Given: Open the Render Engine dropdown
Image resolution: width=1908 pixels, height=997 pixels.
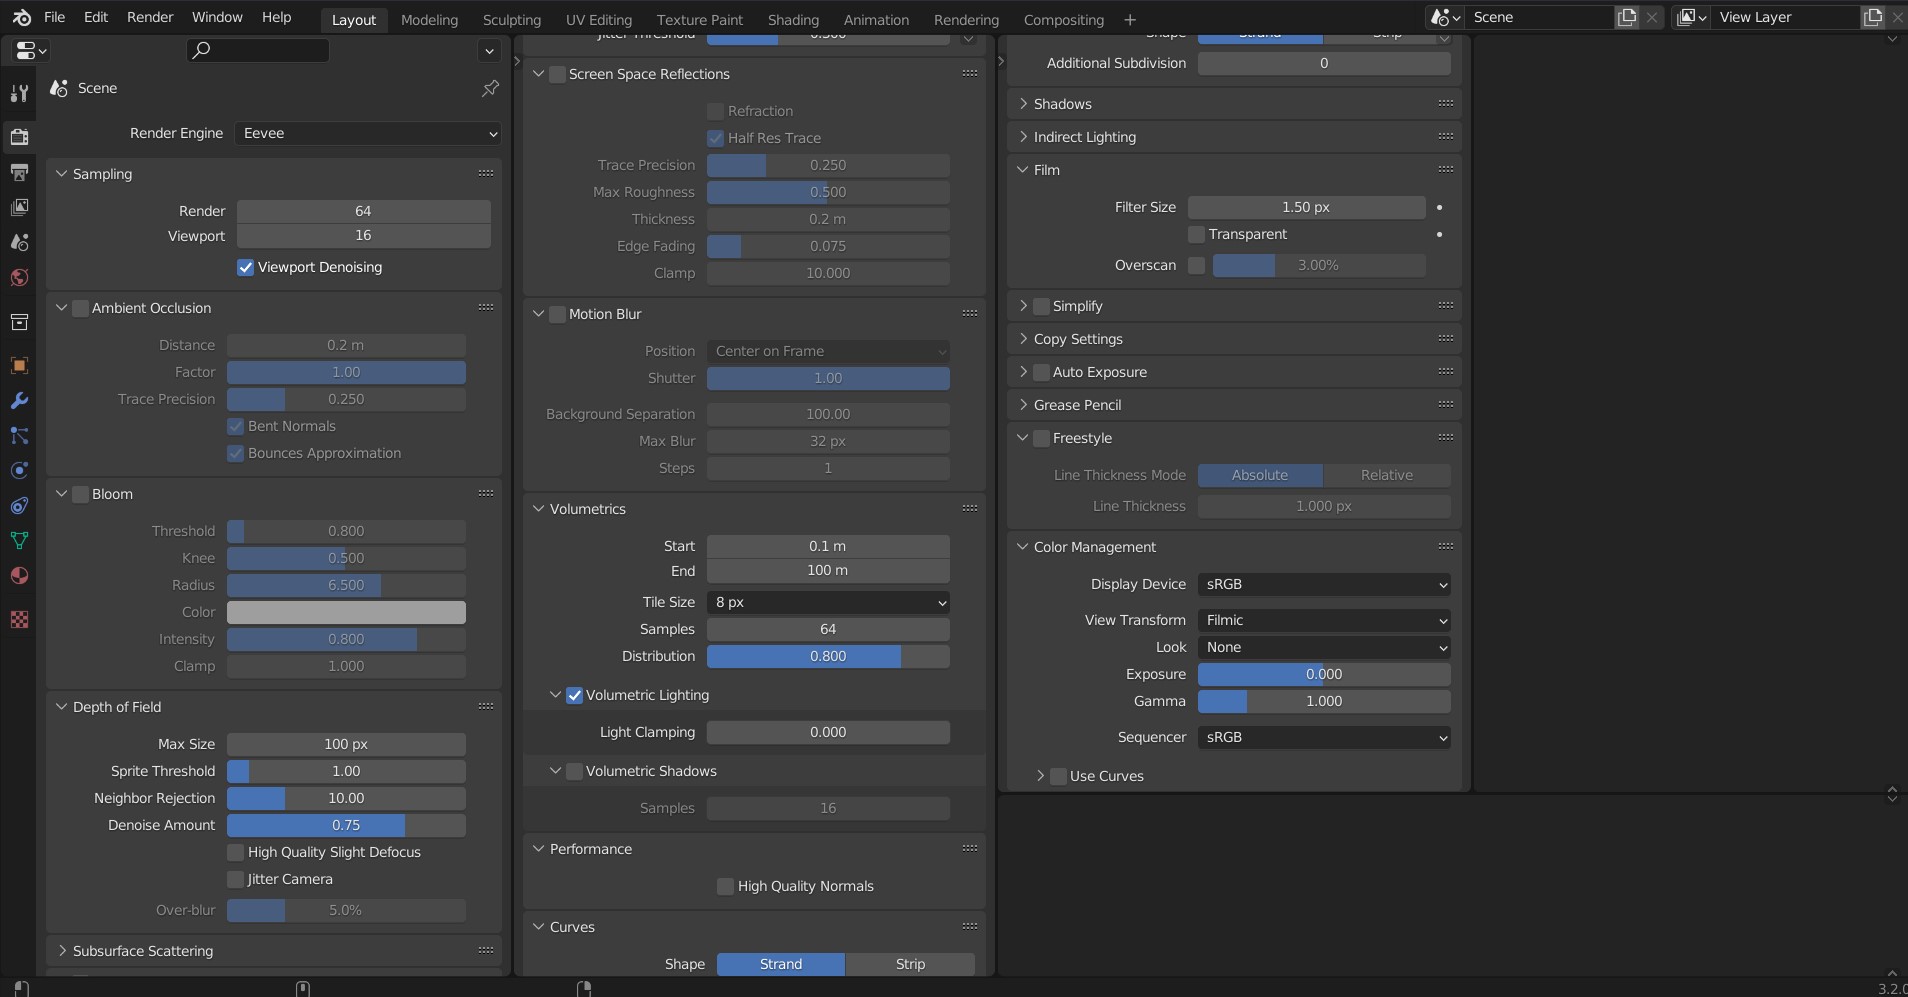Looking at the screenshot, I should [x=368, y=133].
